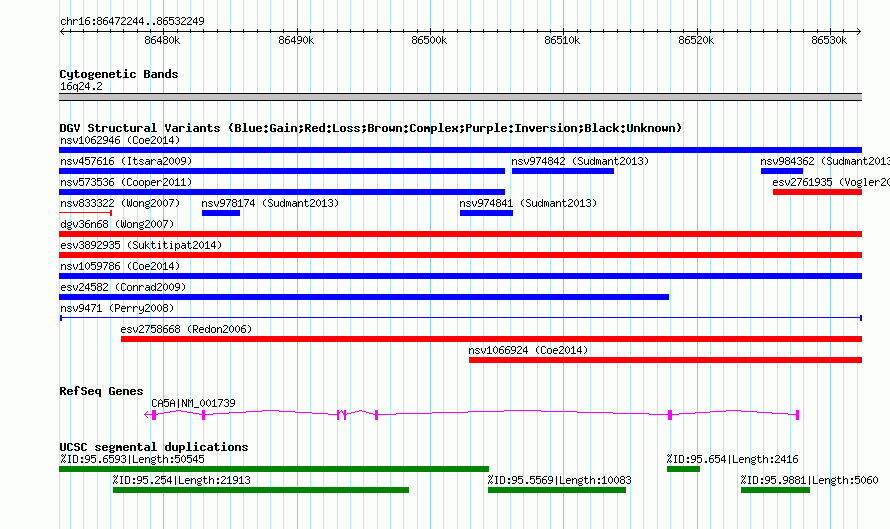Open the CA5A|NM_001739 gene label
Screen dimensions: 890x529
pyautogui.click(x=193, y=403)
